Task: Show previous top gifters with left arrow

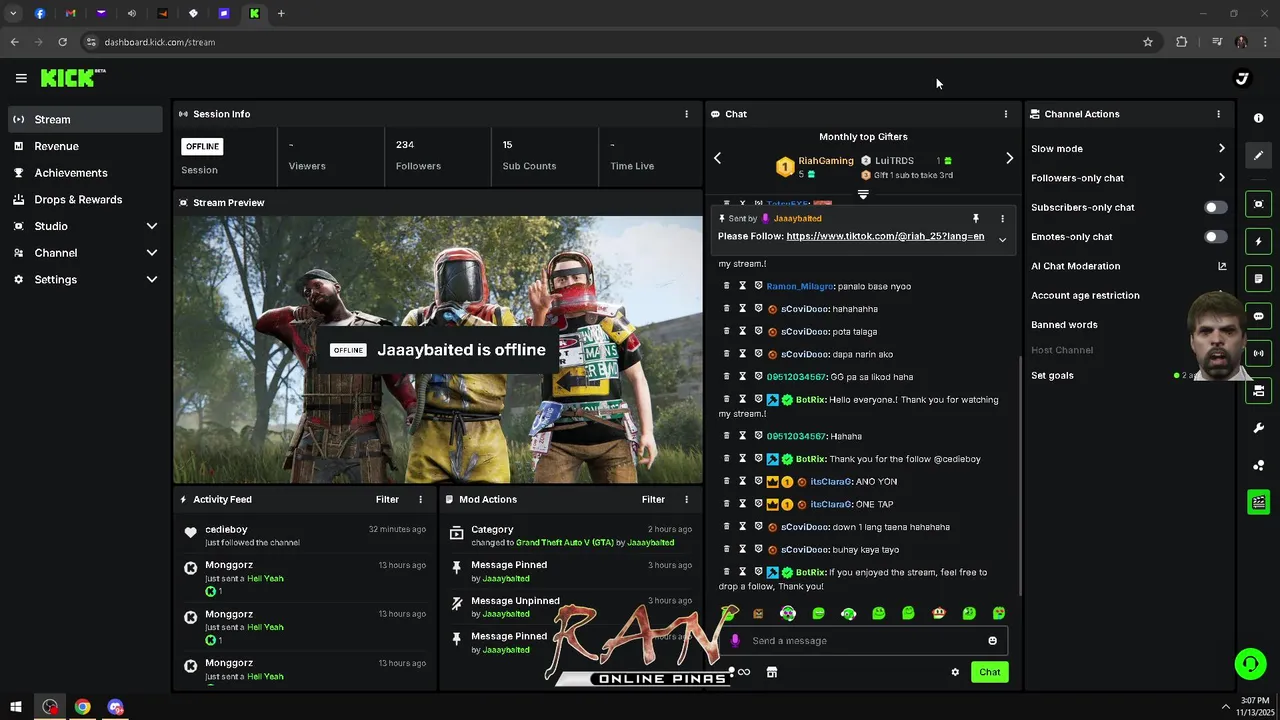Action: [x=717, y=158]
